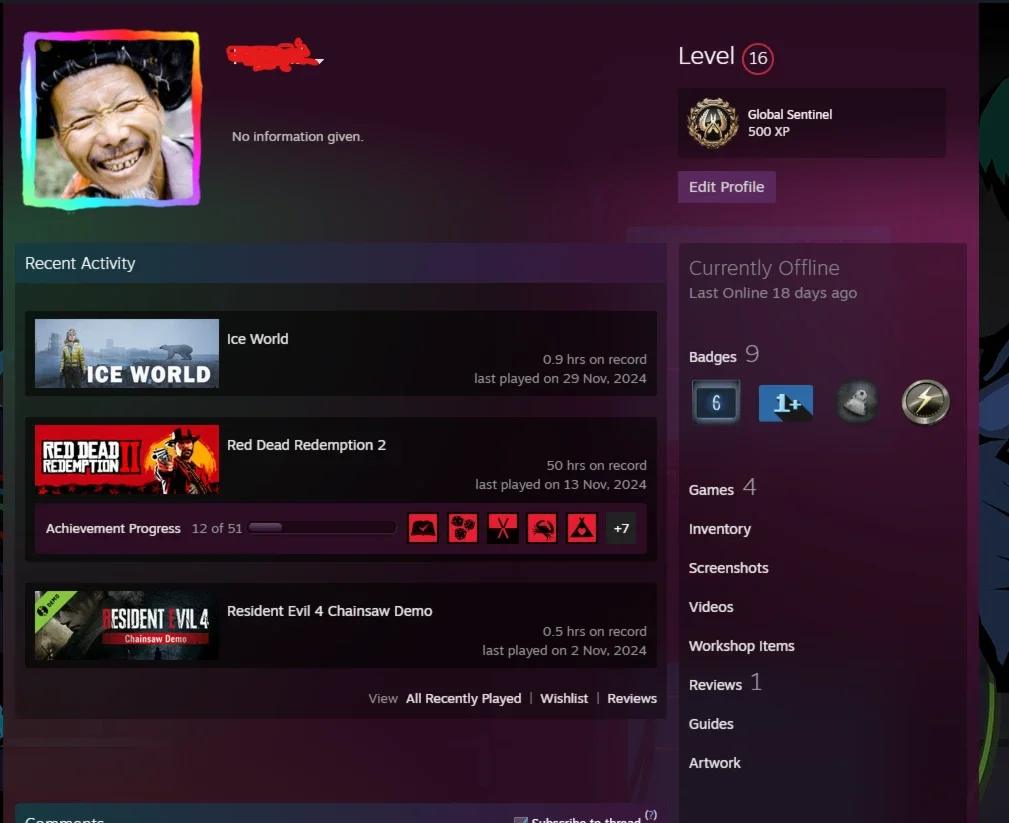The width and height of the screenshot is (1009, 823).
Task: Click the Edit Profile button
Action: (727, 187)
